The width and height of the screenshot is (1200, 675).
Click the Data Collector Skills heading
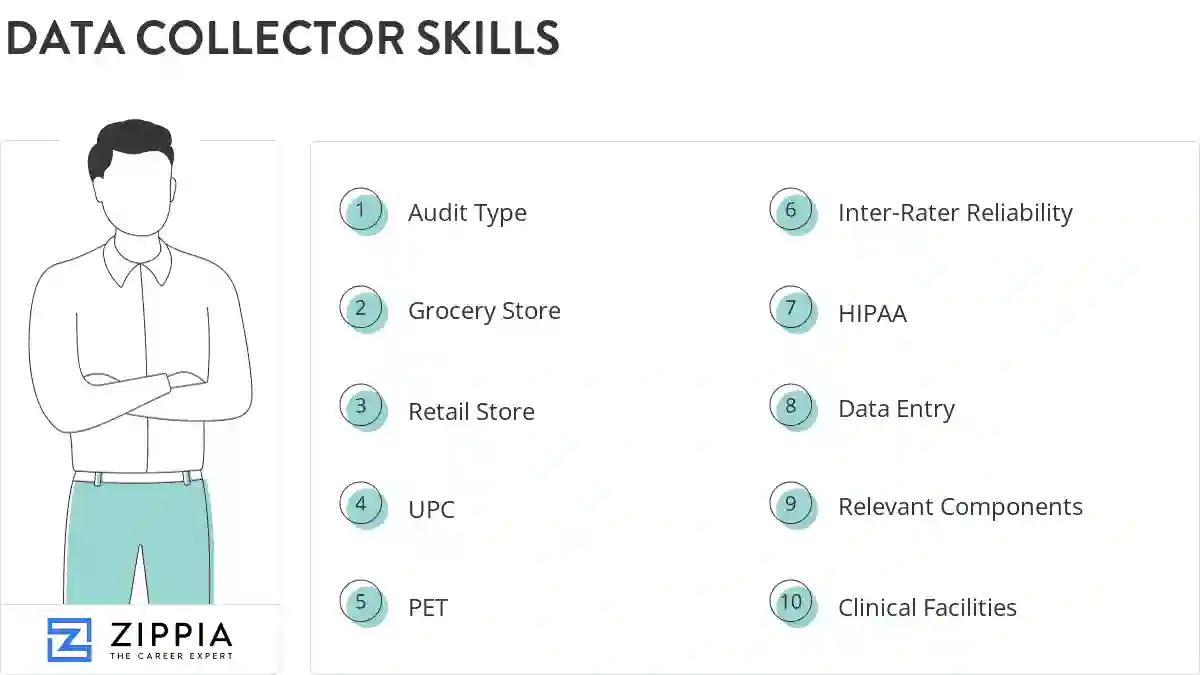pos(282,38)
